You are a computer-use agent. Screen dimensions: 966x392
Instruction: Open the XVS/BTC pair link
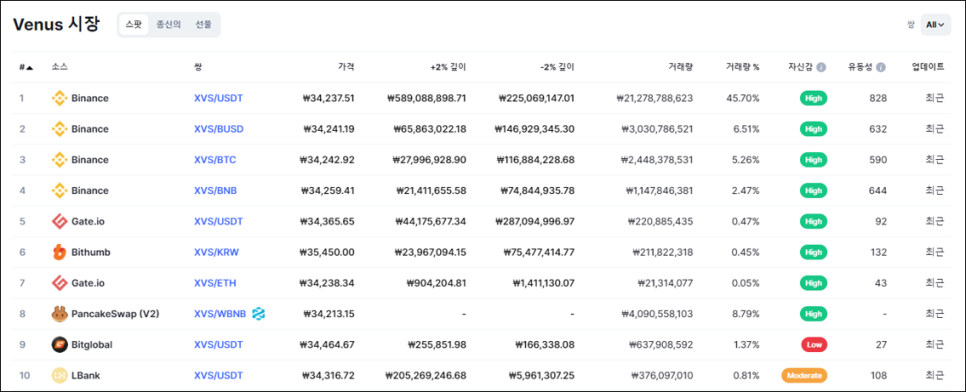coord(215,160)
